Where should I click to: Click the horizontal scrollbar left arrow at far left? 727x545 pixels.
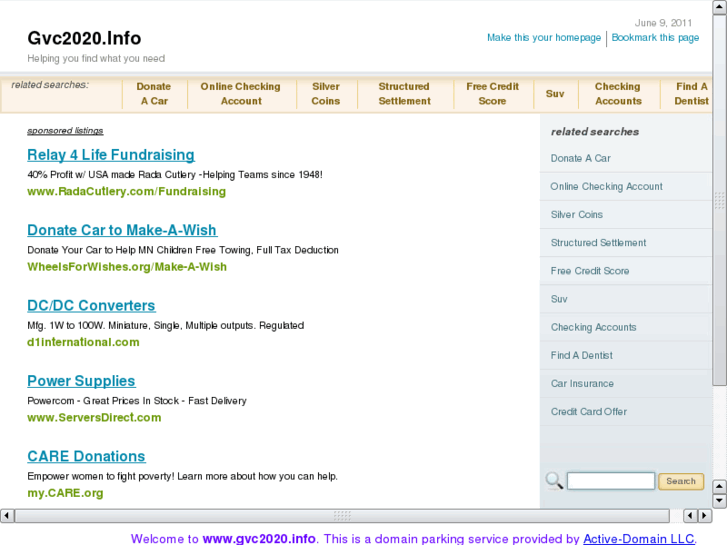pyautogui.click(x=7, y=515)
